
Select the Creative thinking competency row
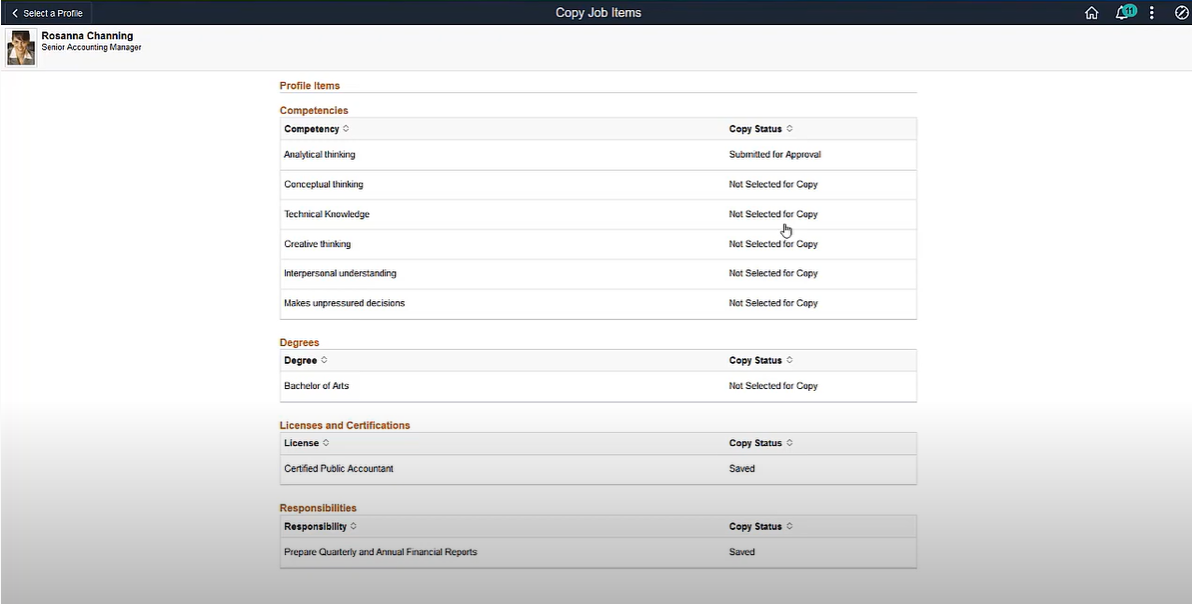coord(598,244)
